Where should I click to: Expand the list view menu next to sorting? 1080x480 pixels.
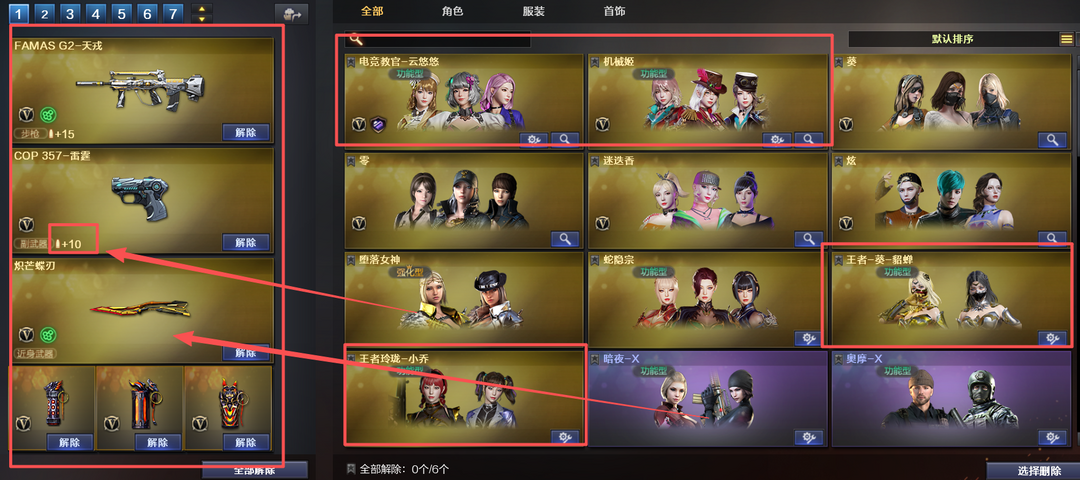pos(1066,39)
